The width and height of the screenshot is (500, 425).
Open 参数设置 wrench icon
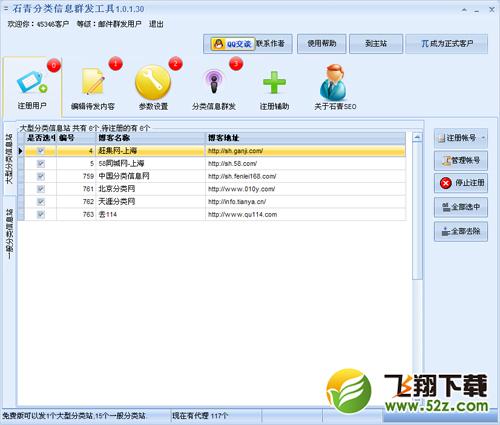click(153, 82)
